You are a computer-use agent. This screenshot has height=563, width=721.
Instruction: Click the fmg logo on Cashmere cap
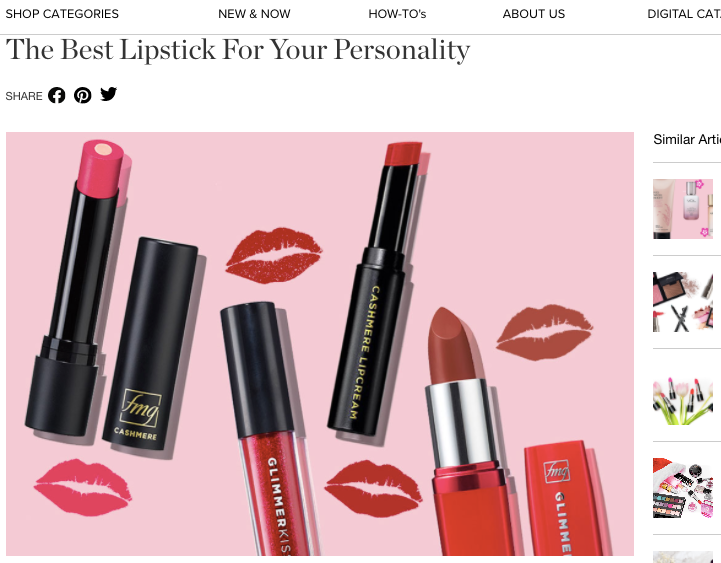click(141, 408)
